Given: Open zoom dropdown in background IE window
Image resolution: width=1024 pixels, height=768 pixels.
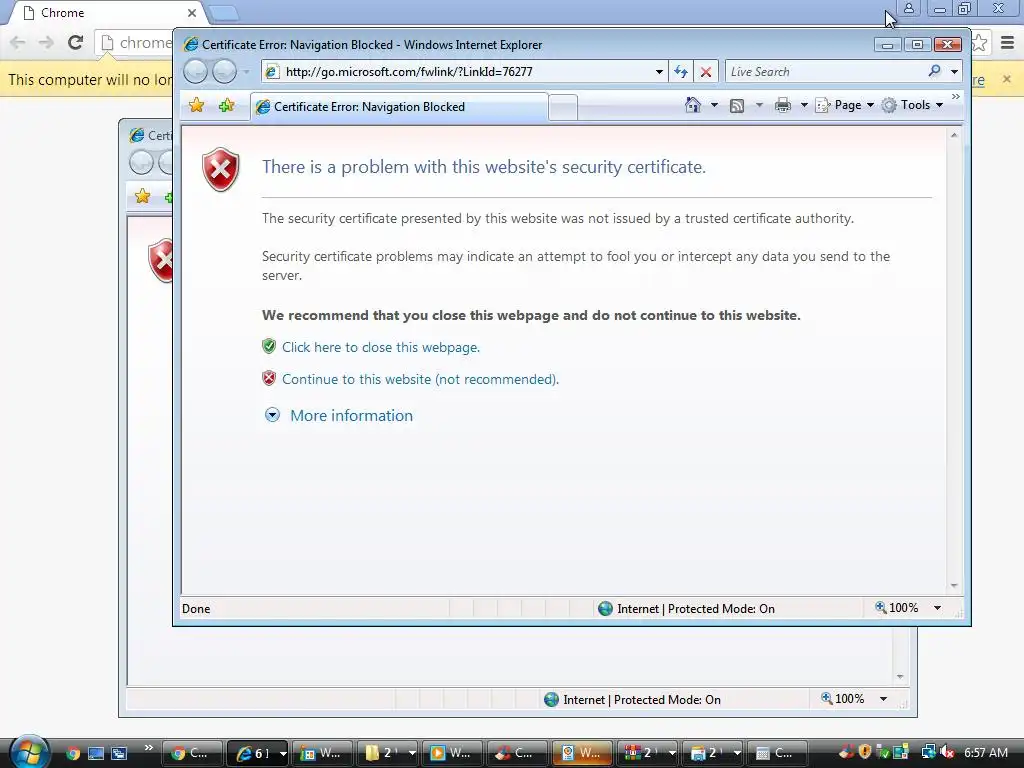Looking at the screenshot, I should click(883, 699).
